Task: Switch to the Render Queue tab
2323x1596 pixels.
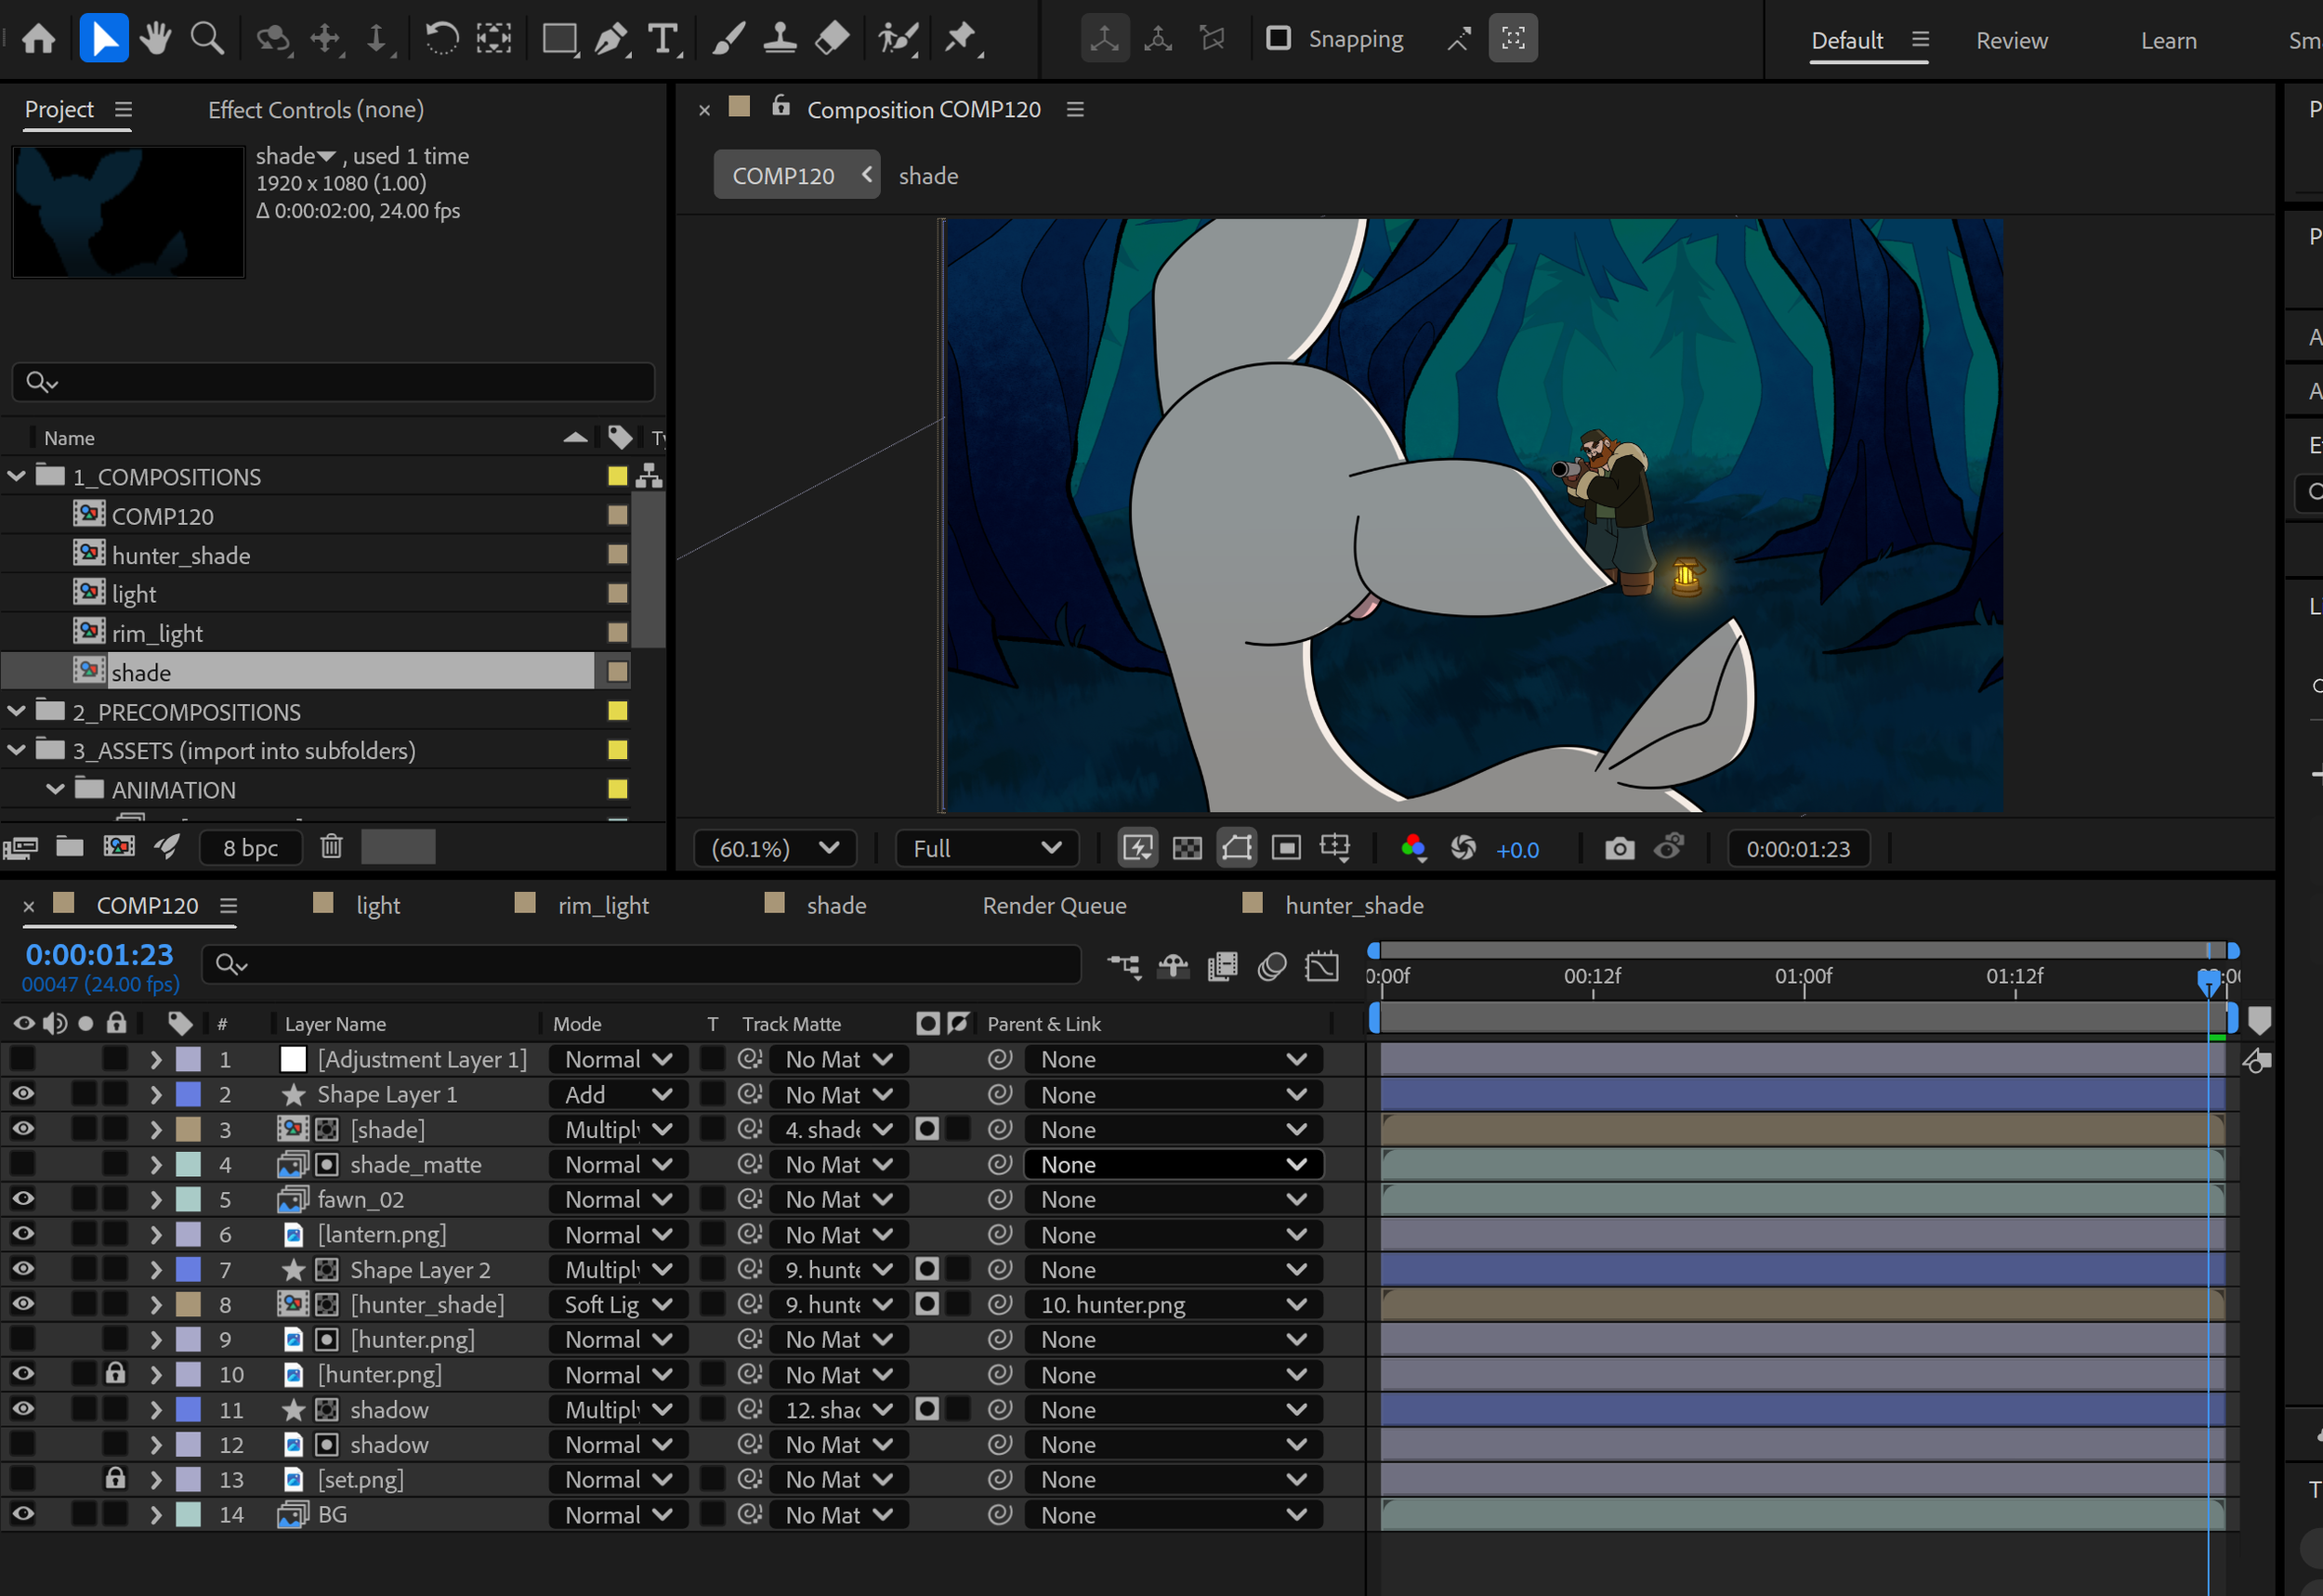Action: 1054,905
